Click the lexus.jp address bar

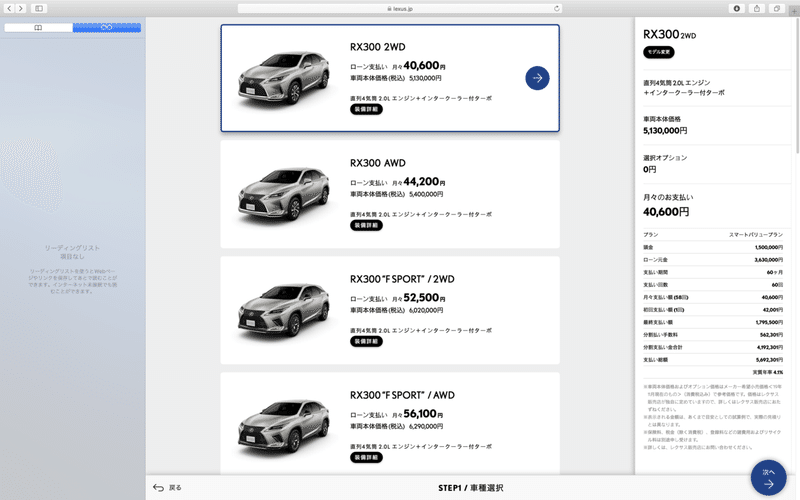coord(399,8)
